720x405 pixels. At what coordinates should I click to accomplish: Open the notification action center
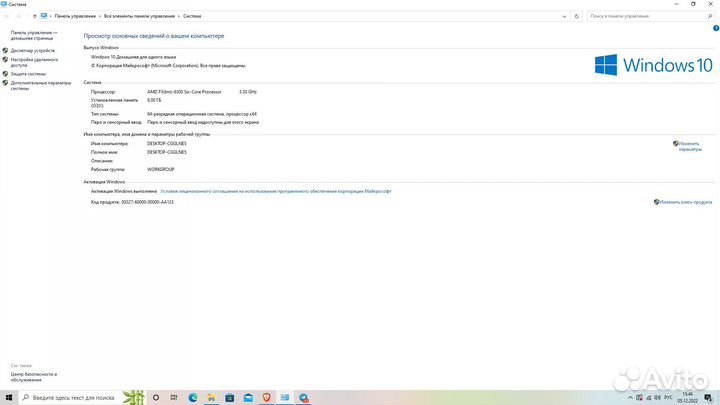pyautogui.click(x=709, y=398)
